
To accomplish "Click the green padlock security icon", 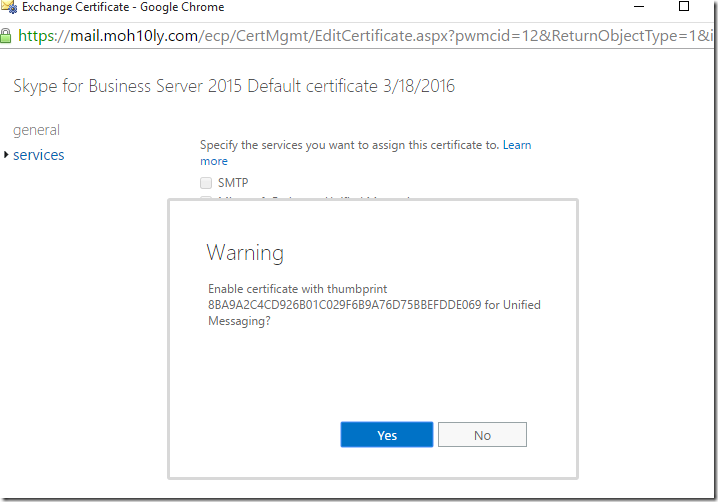I will pyautogui.click(x=5, y=36).
